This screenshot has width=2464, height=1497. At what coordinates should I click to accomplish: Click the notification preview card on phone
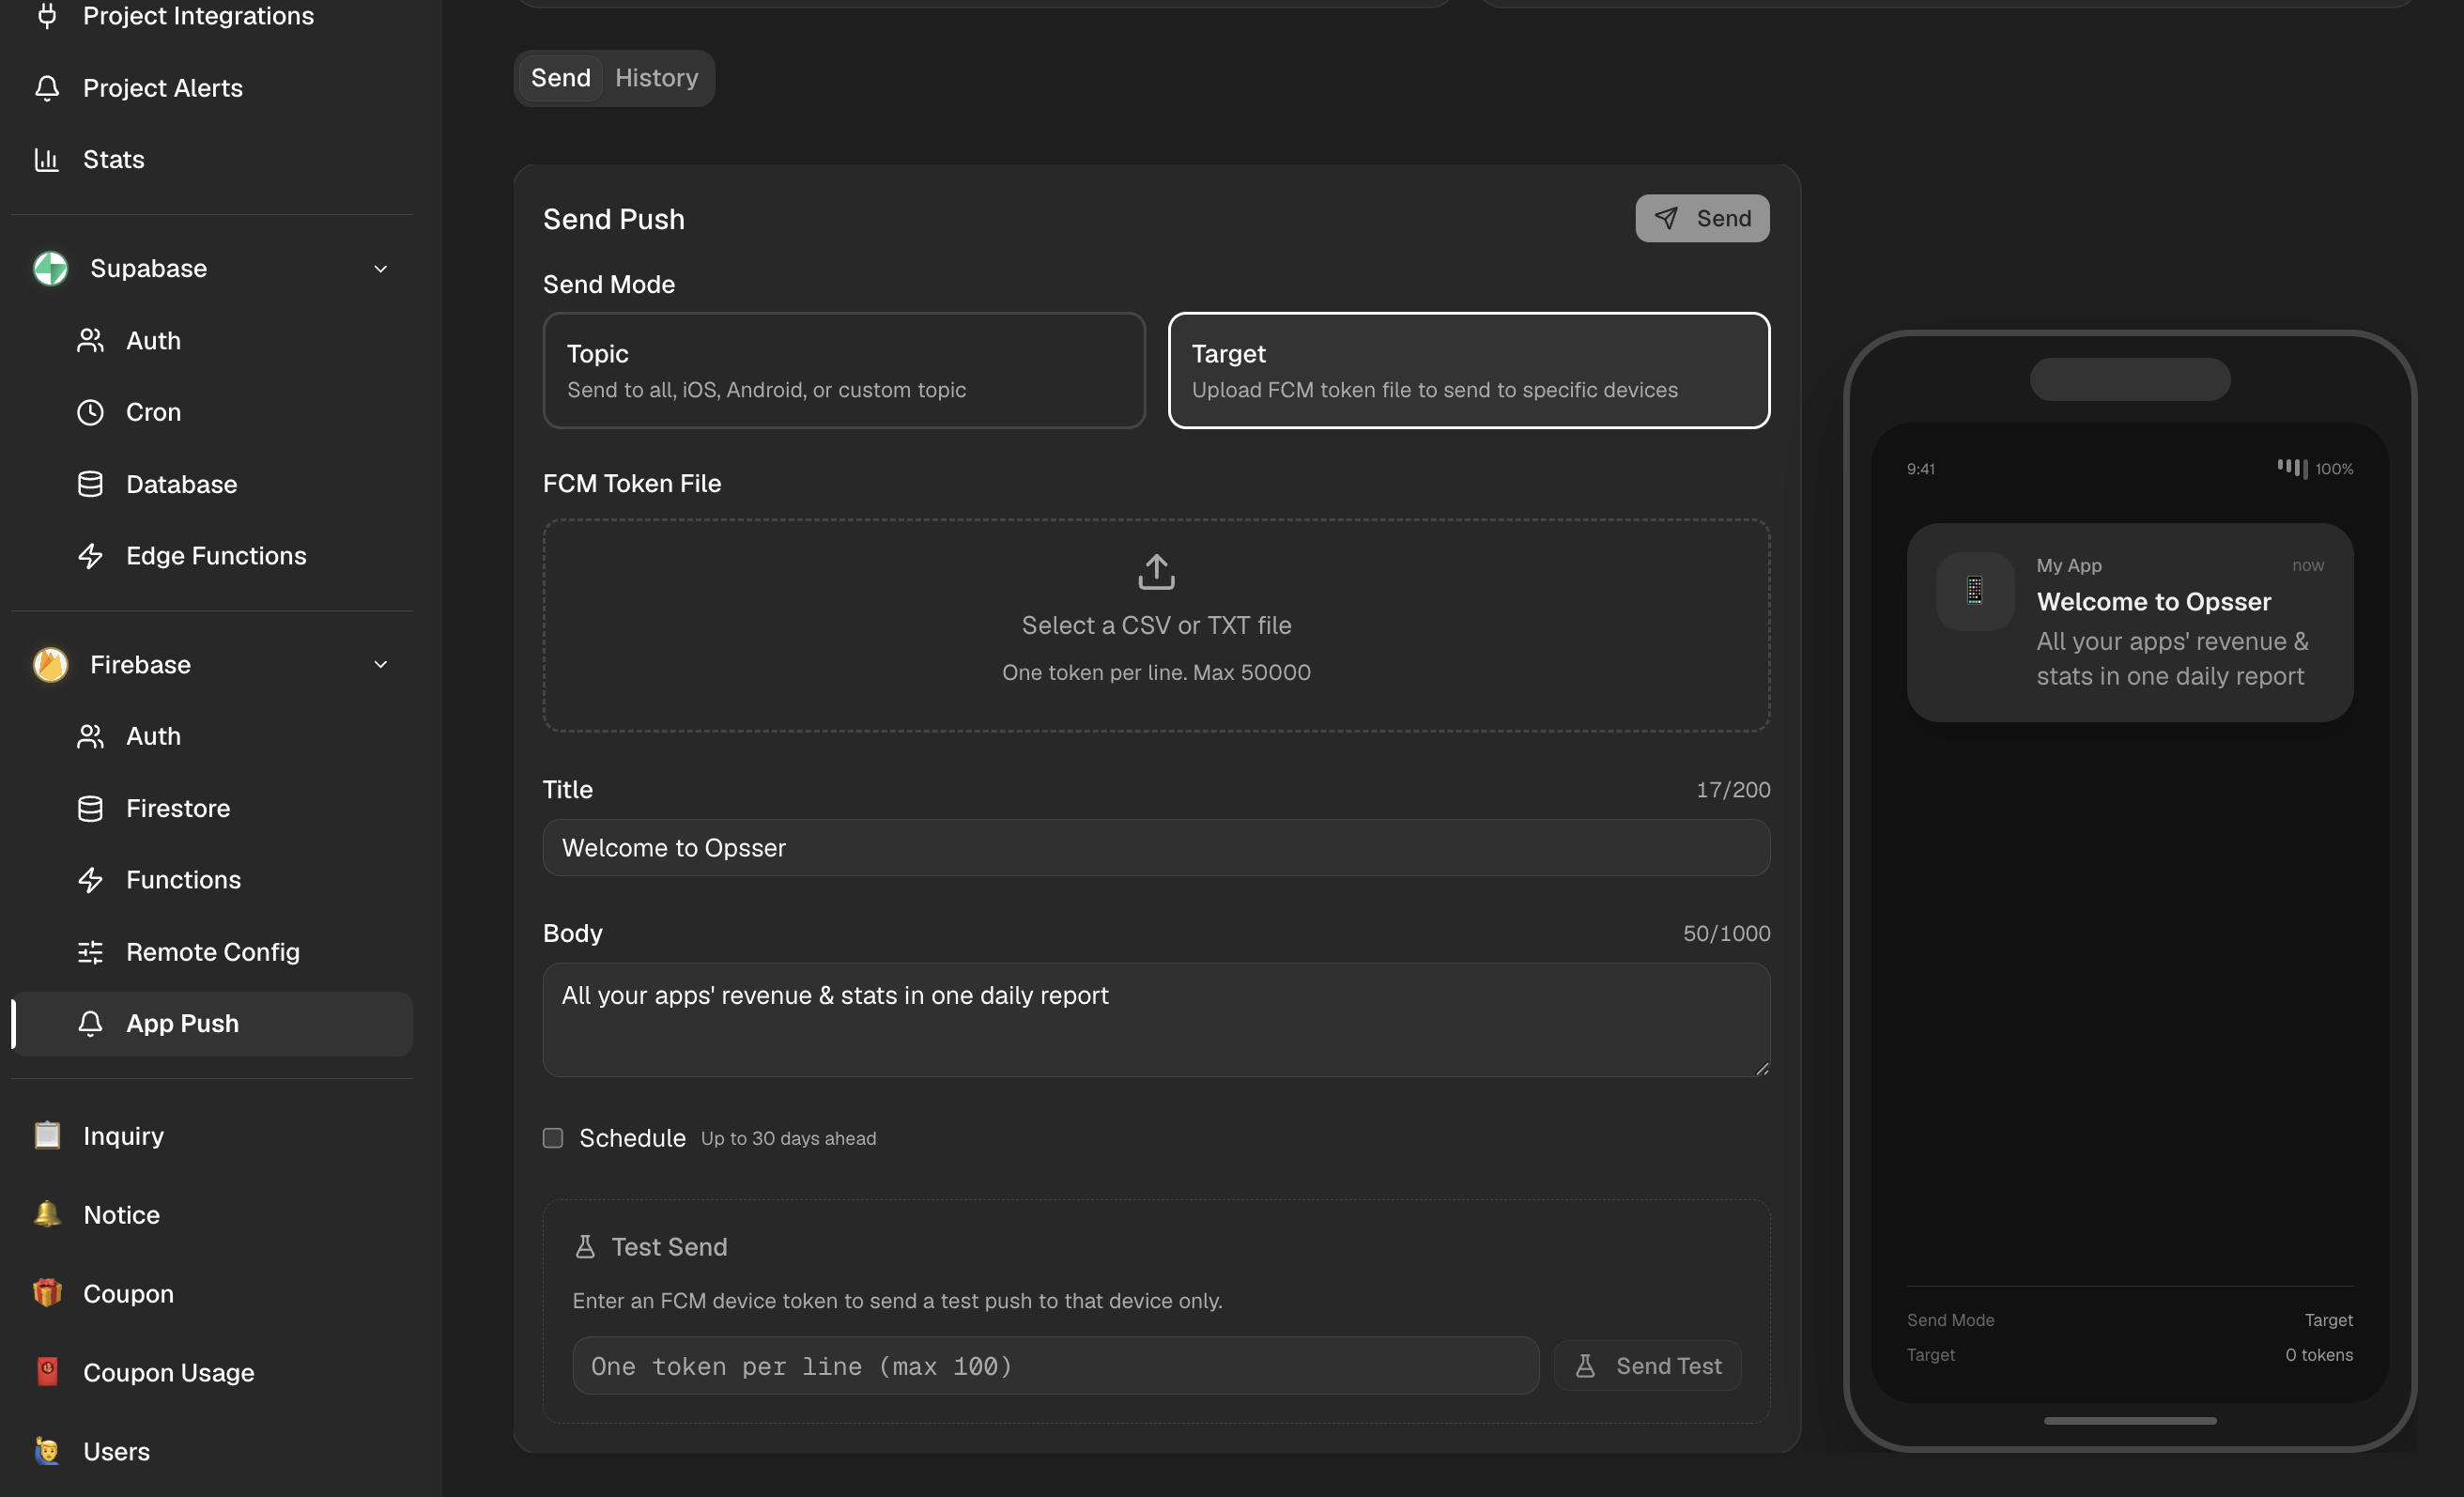(x=2130, y=622)
